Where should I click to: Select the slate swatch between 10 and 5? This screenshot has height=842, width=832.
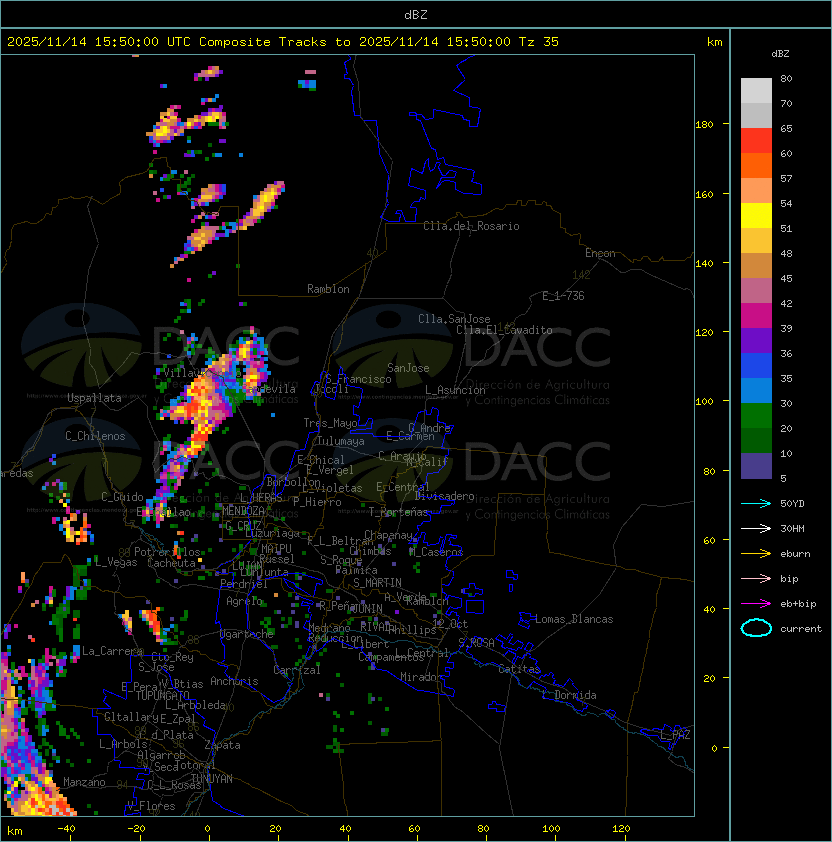tap(756, 466)
